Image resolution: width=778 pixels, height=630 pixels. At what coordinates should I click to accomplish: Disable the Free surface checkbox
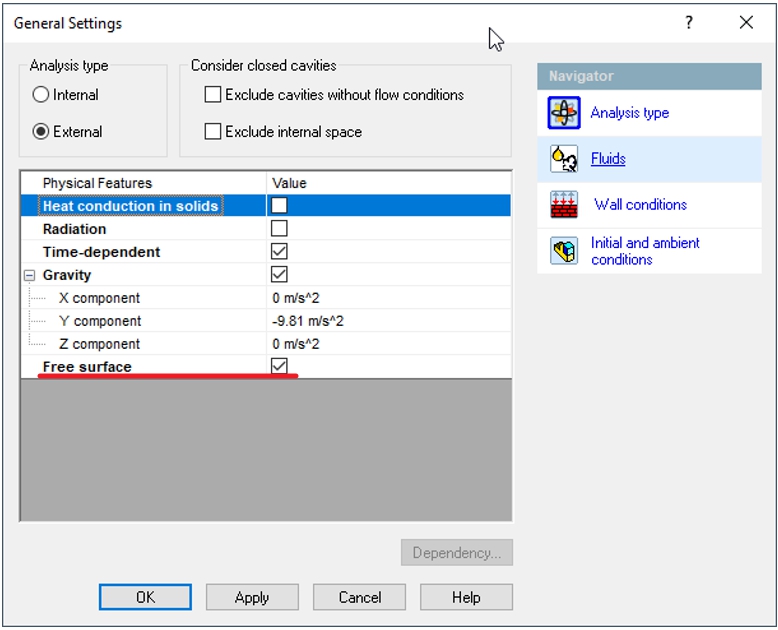pos(280,367)
